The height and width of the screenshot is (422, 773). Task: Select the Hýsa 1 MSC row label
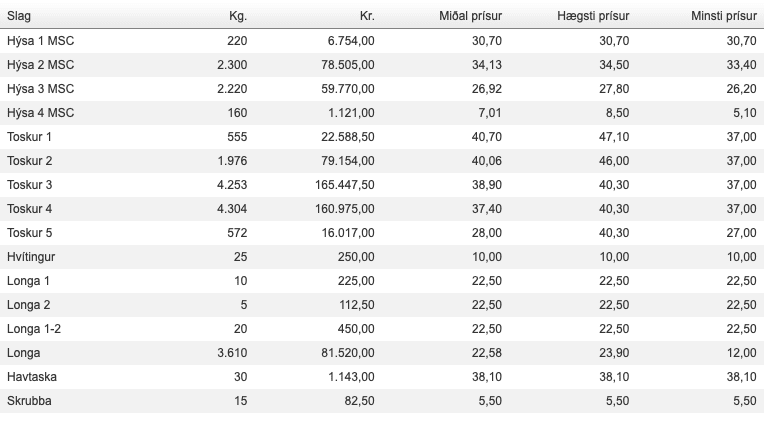click(x=41, y=40)
